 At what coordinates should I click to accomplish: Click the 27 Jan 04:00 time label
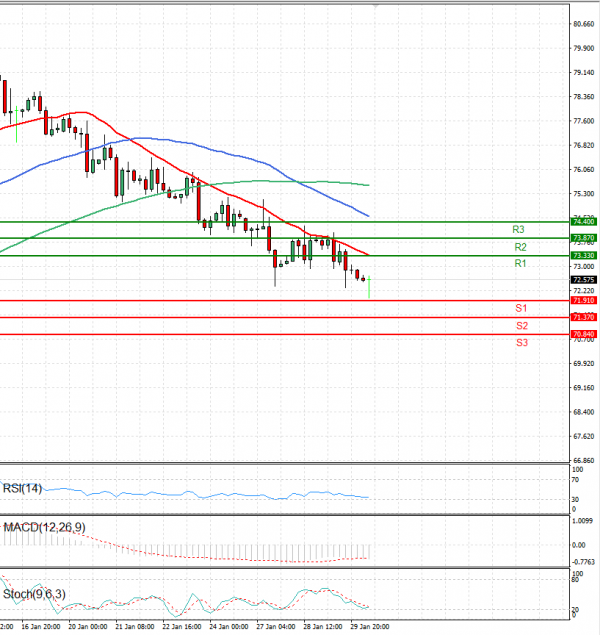[276, 627]
